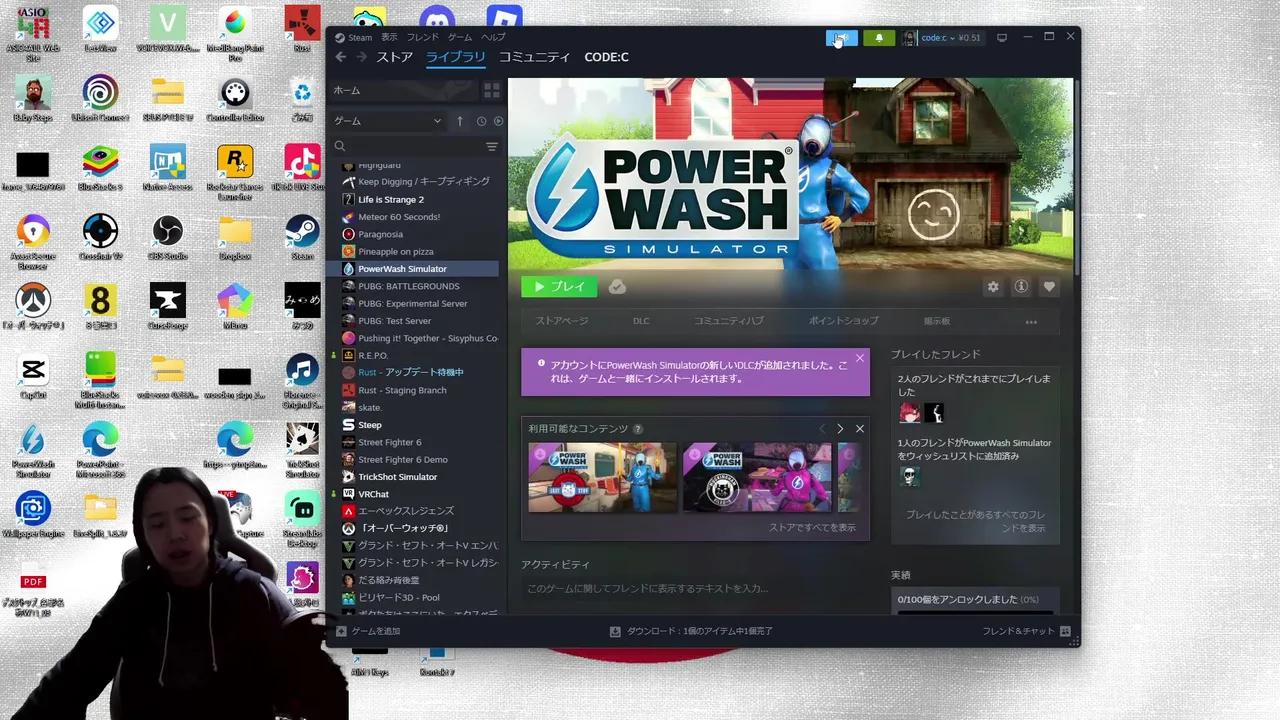This screenshot has width=1280, height=720.
Task: Open the DLC tab for the game
Action: [x=641, y=321]
